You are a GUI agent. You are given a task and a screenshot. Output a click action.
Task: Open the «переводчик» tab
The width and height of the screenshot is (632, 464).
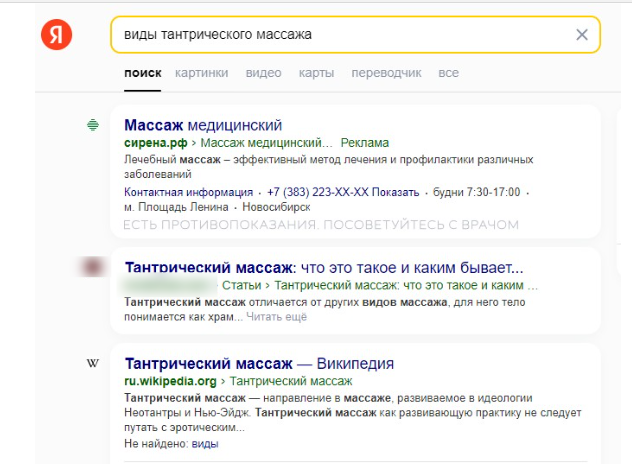385,73
